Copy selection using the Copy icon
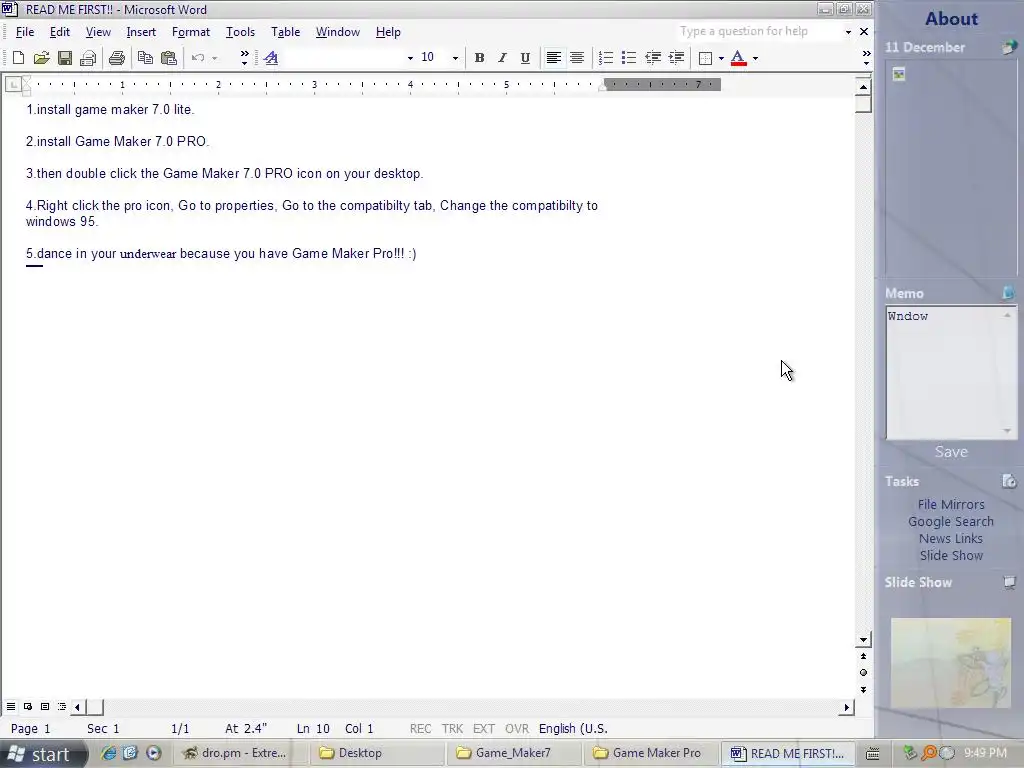The height and width of the screenshot is (768, 1024). (145, 58)
